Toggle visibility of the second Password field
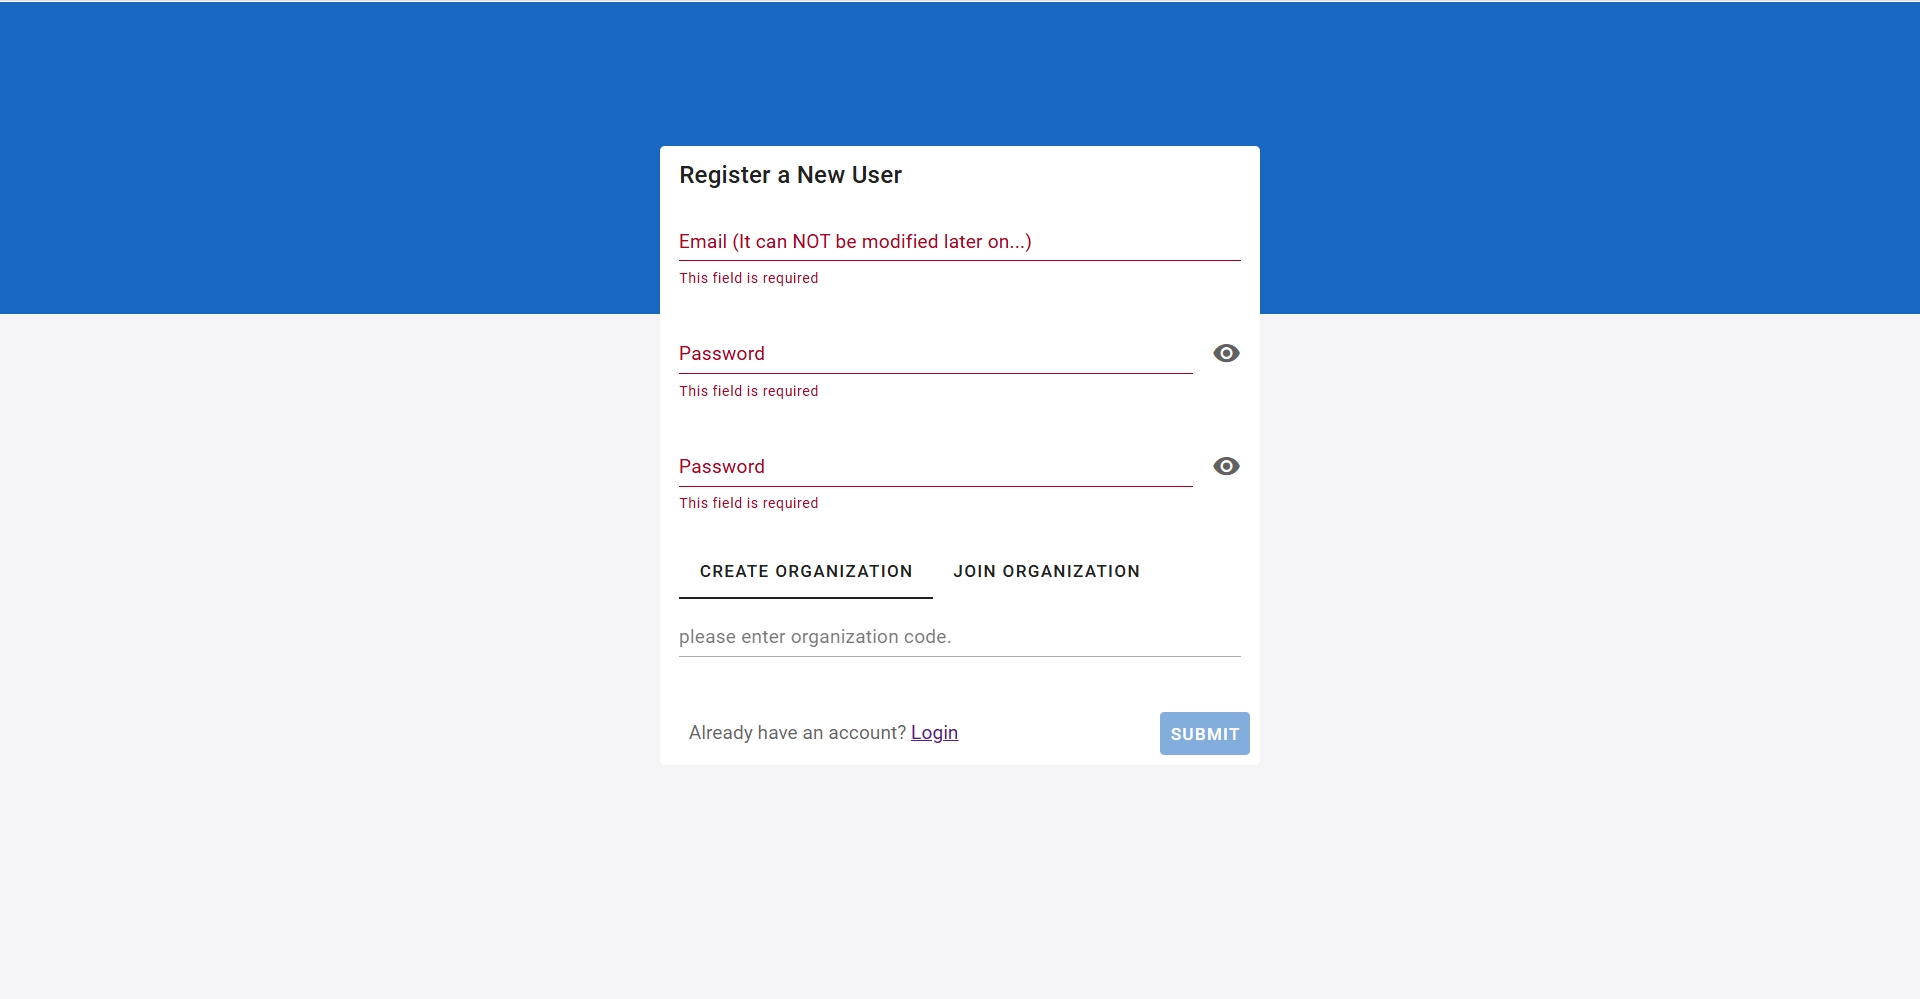1920x999 pixels. click(x=1226, y=466)
